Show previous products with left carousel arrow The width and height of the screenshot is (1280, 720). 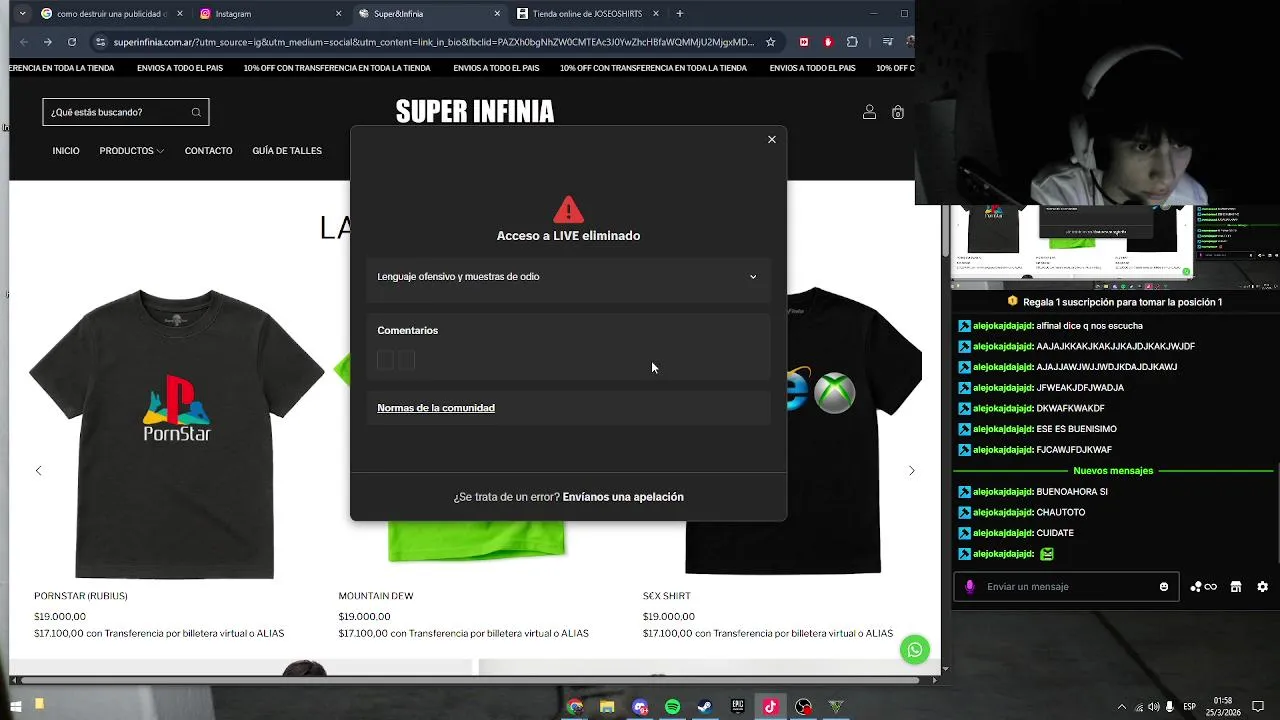click(38, 471)
